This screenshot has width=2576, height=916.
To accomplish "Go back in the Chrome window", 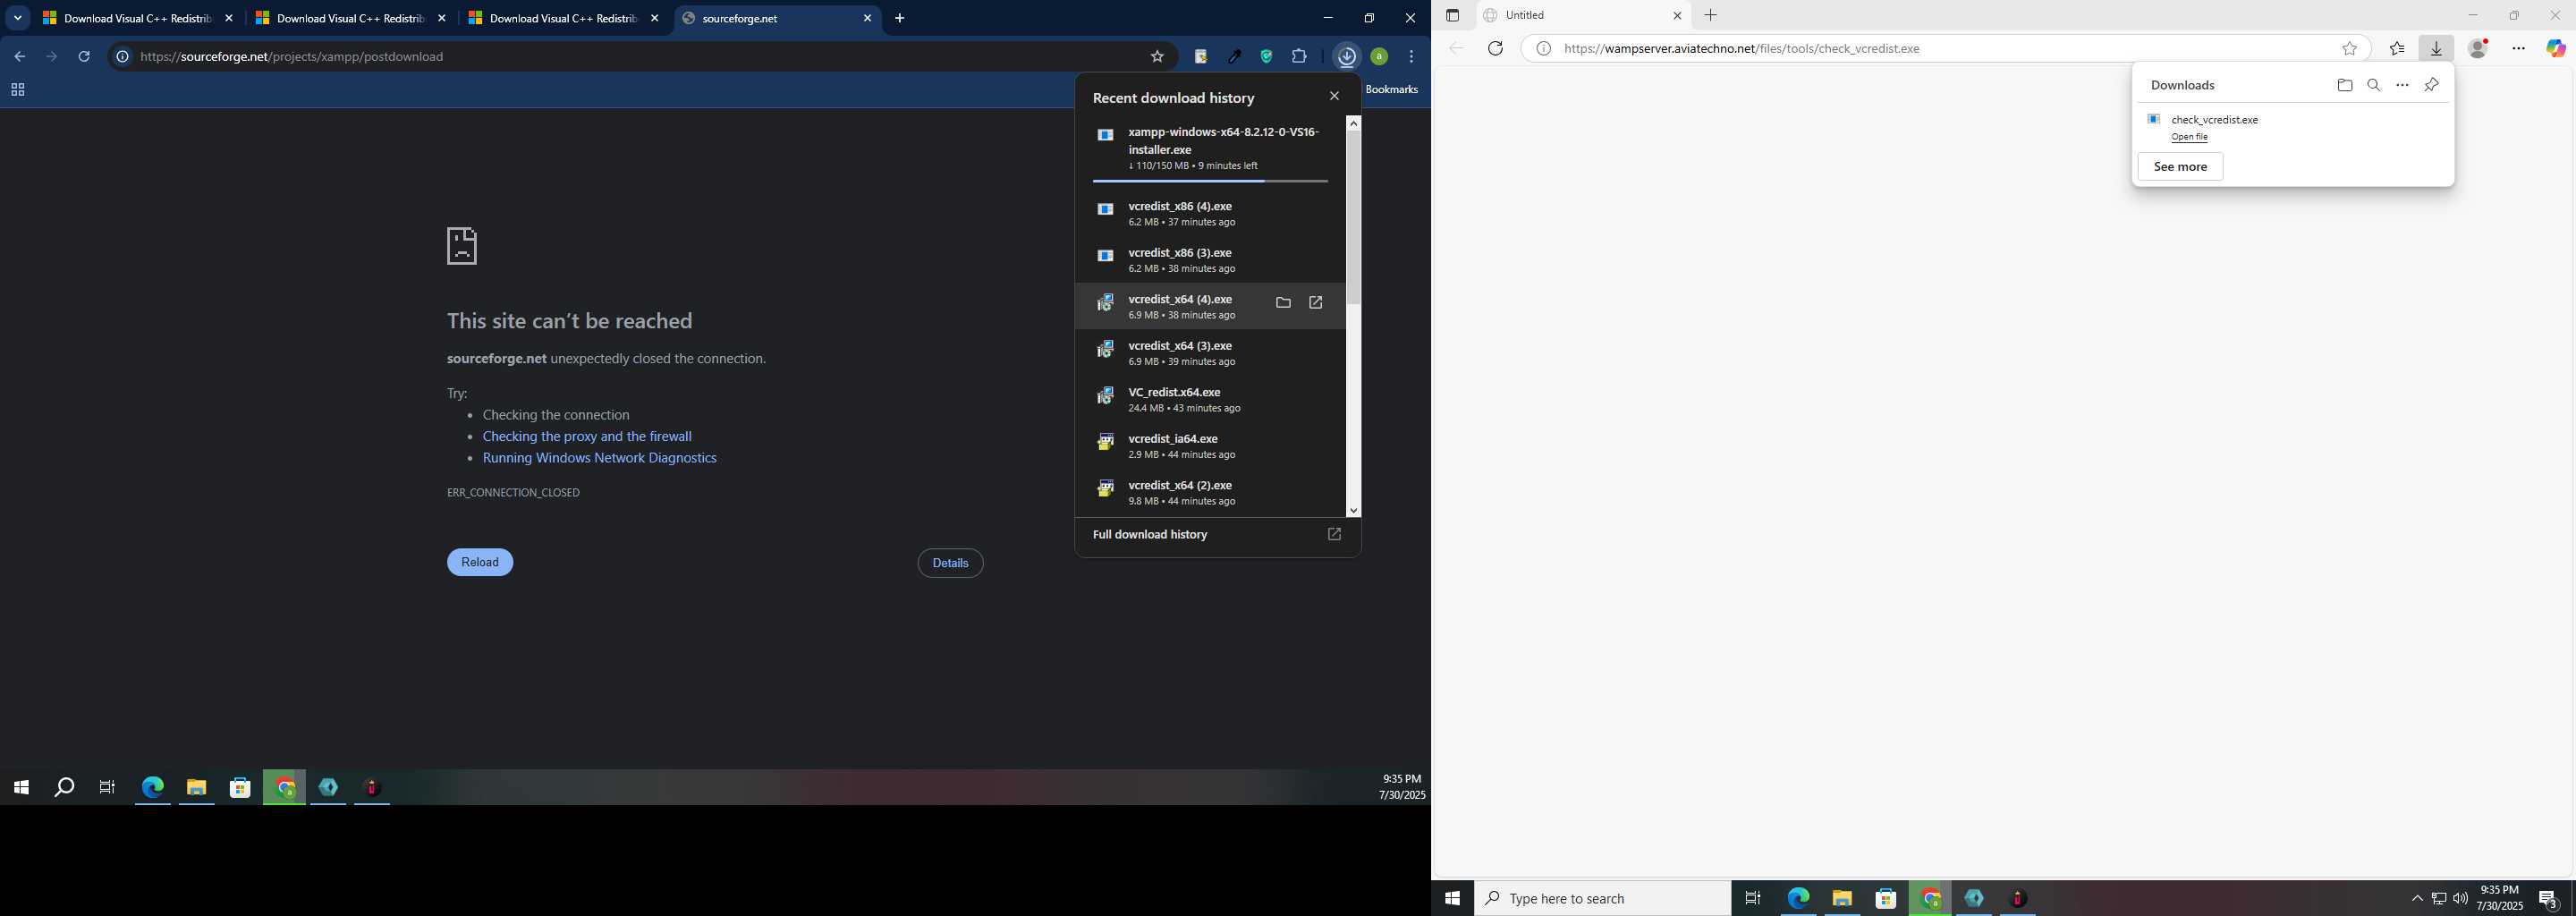I will point(19,57).
